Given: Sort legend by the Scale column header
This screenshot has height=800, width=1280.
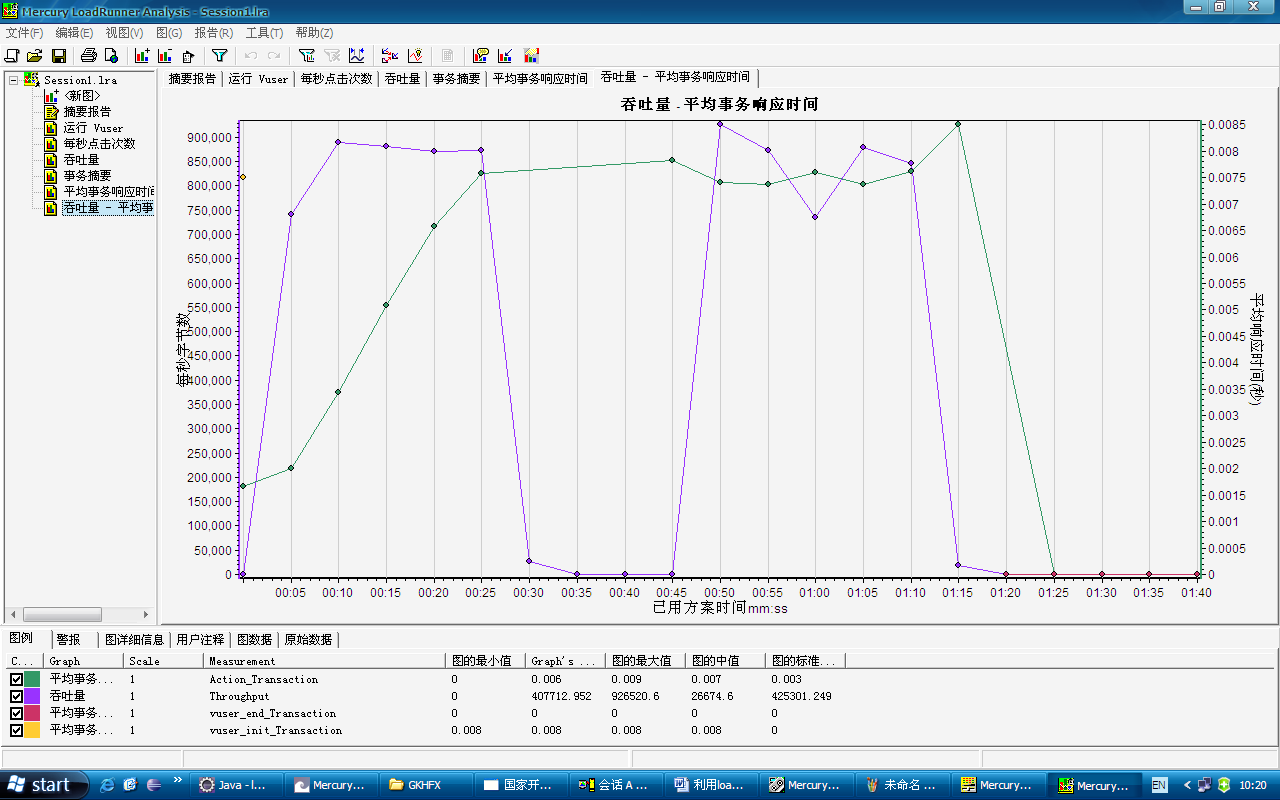Looking at the screenshot, I should click(x=164, y=661).
